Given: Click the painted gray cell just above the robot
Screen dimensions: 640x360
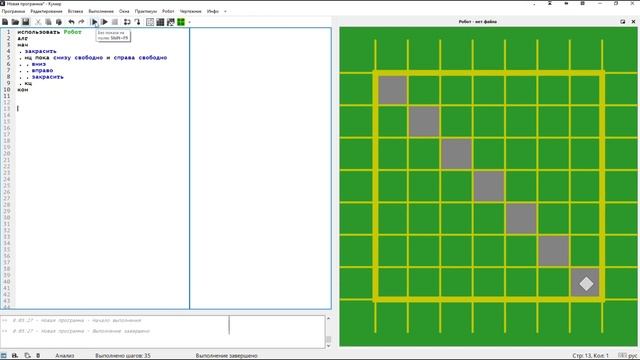Looking at the screenshot, I should [x=553, y=251].
